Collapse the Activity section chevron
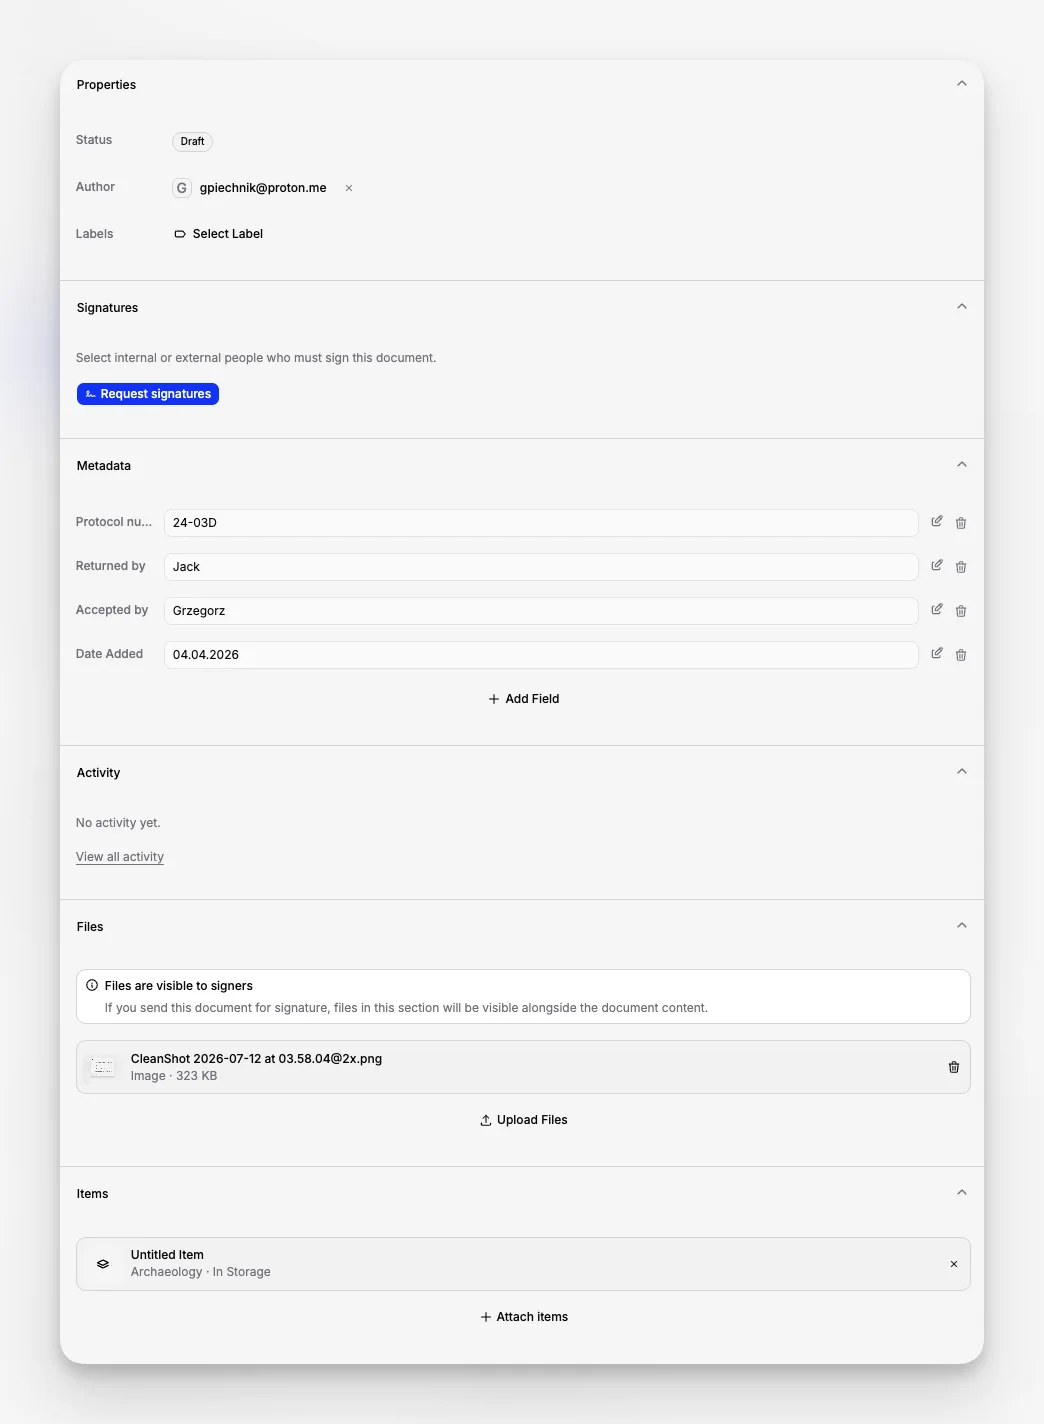Screen dimensions: 1044x1424 click(x=961, y=772)
